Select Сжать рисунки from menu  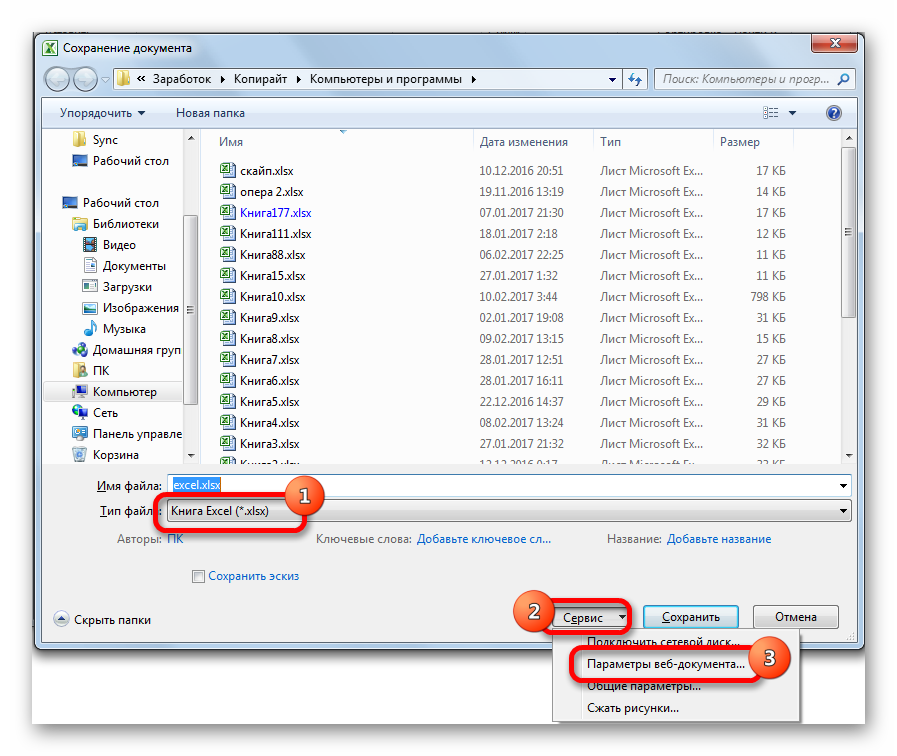click(x=632, y=708)
